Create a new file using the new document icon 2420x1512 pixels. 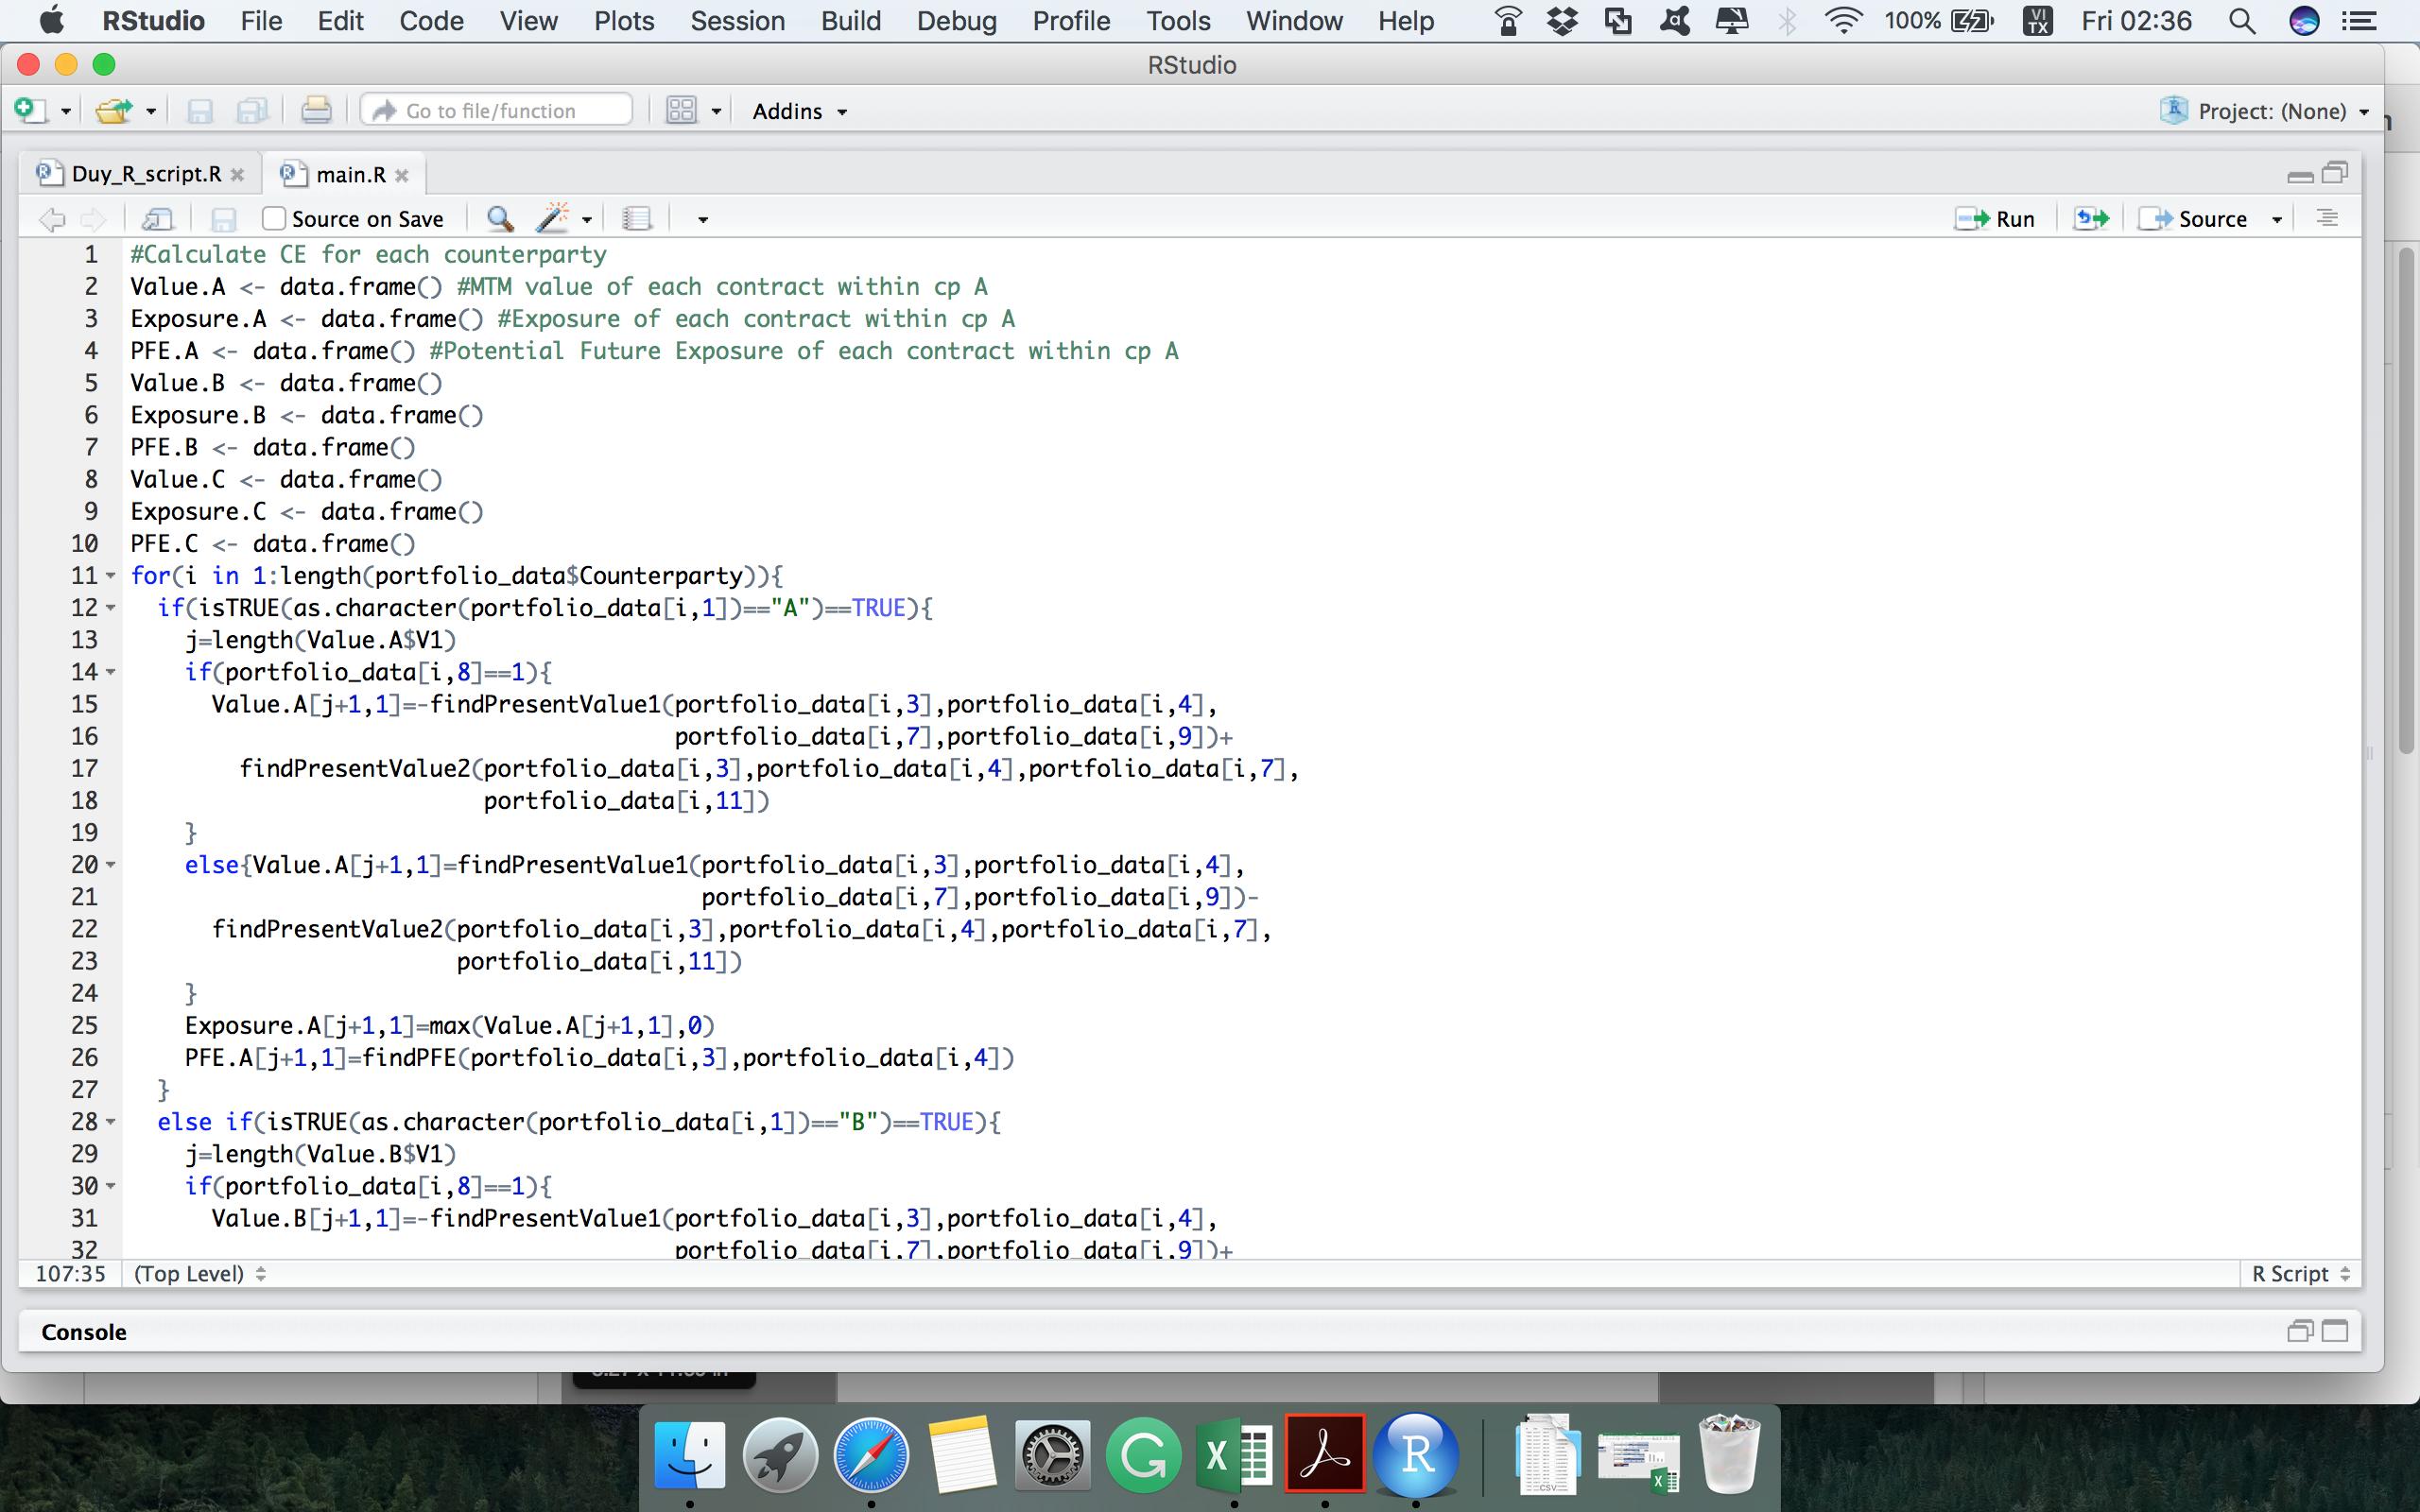point(30,110)
